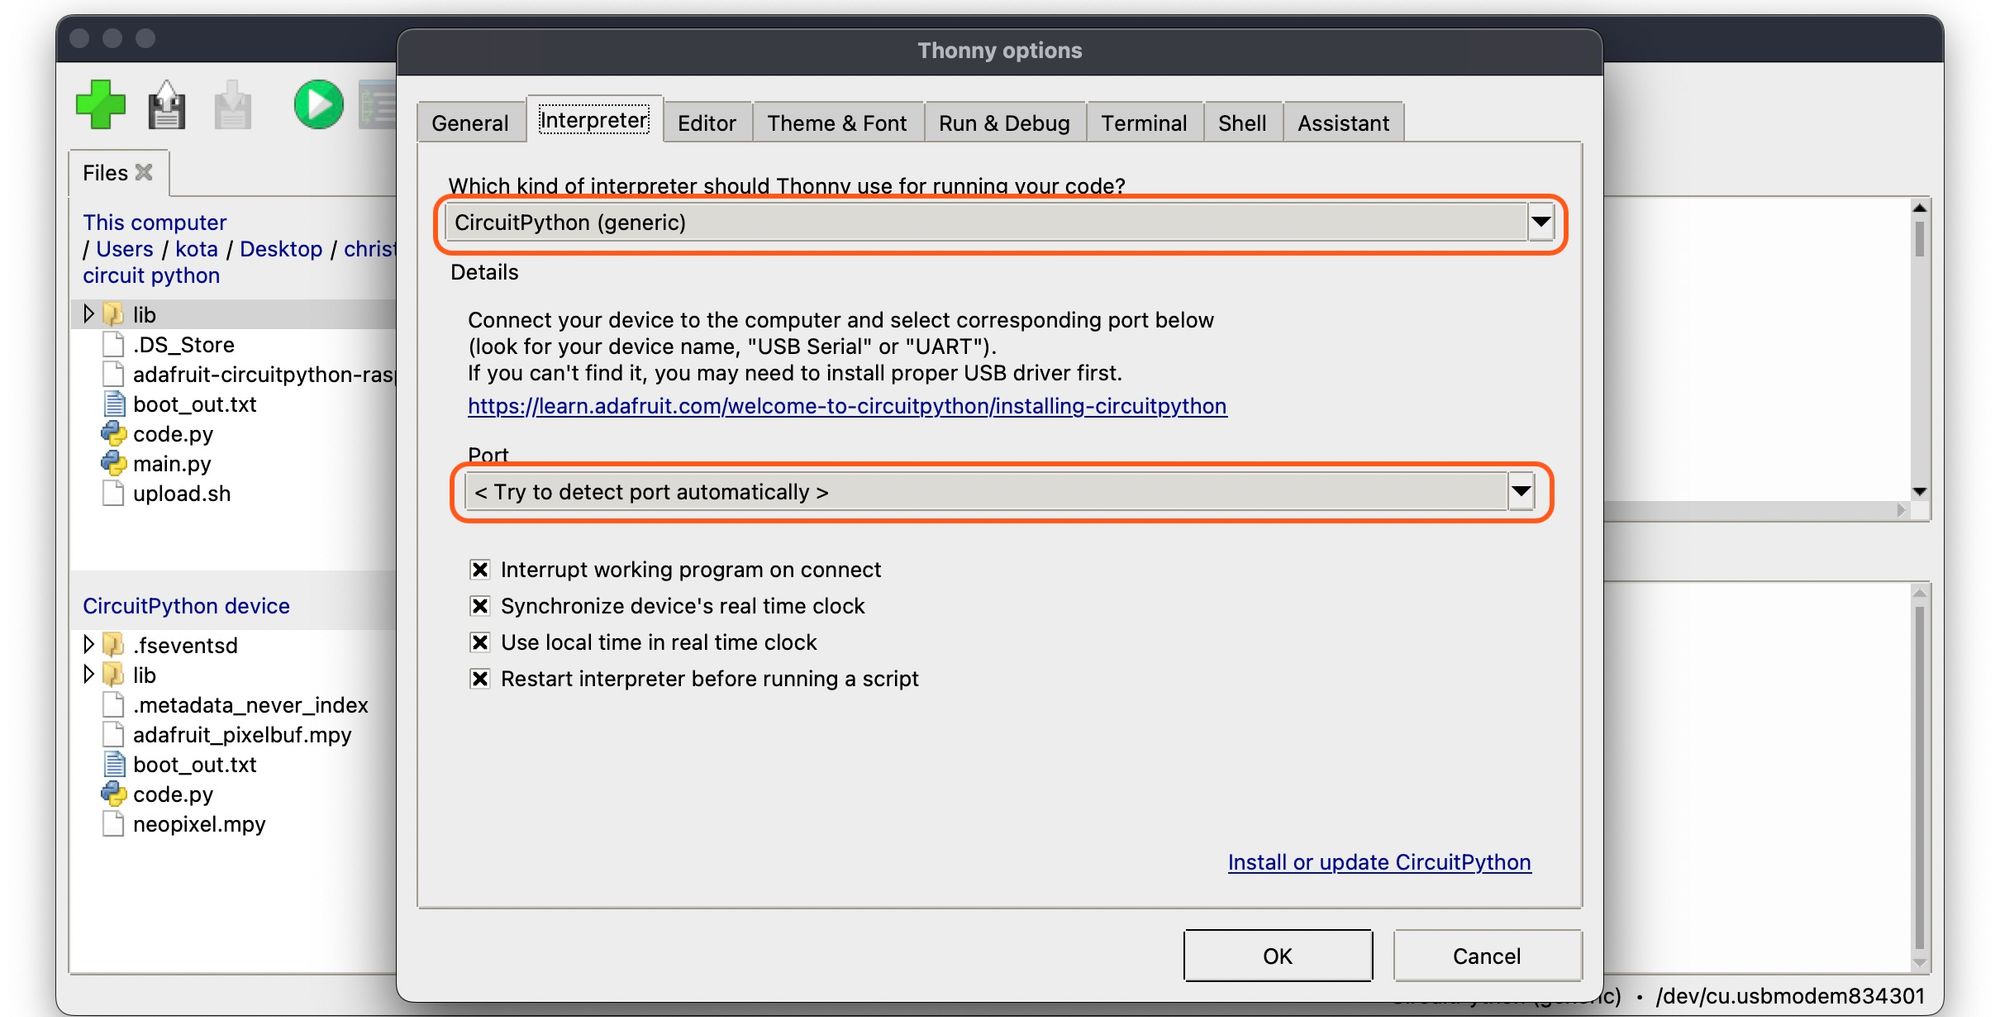Click Cancel in Thonny options
Screen dimensions: 2000x1017
point(1487,956)
